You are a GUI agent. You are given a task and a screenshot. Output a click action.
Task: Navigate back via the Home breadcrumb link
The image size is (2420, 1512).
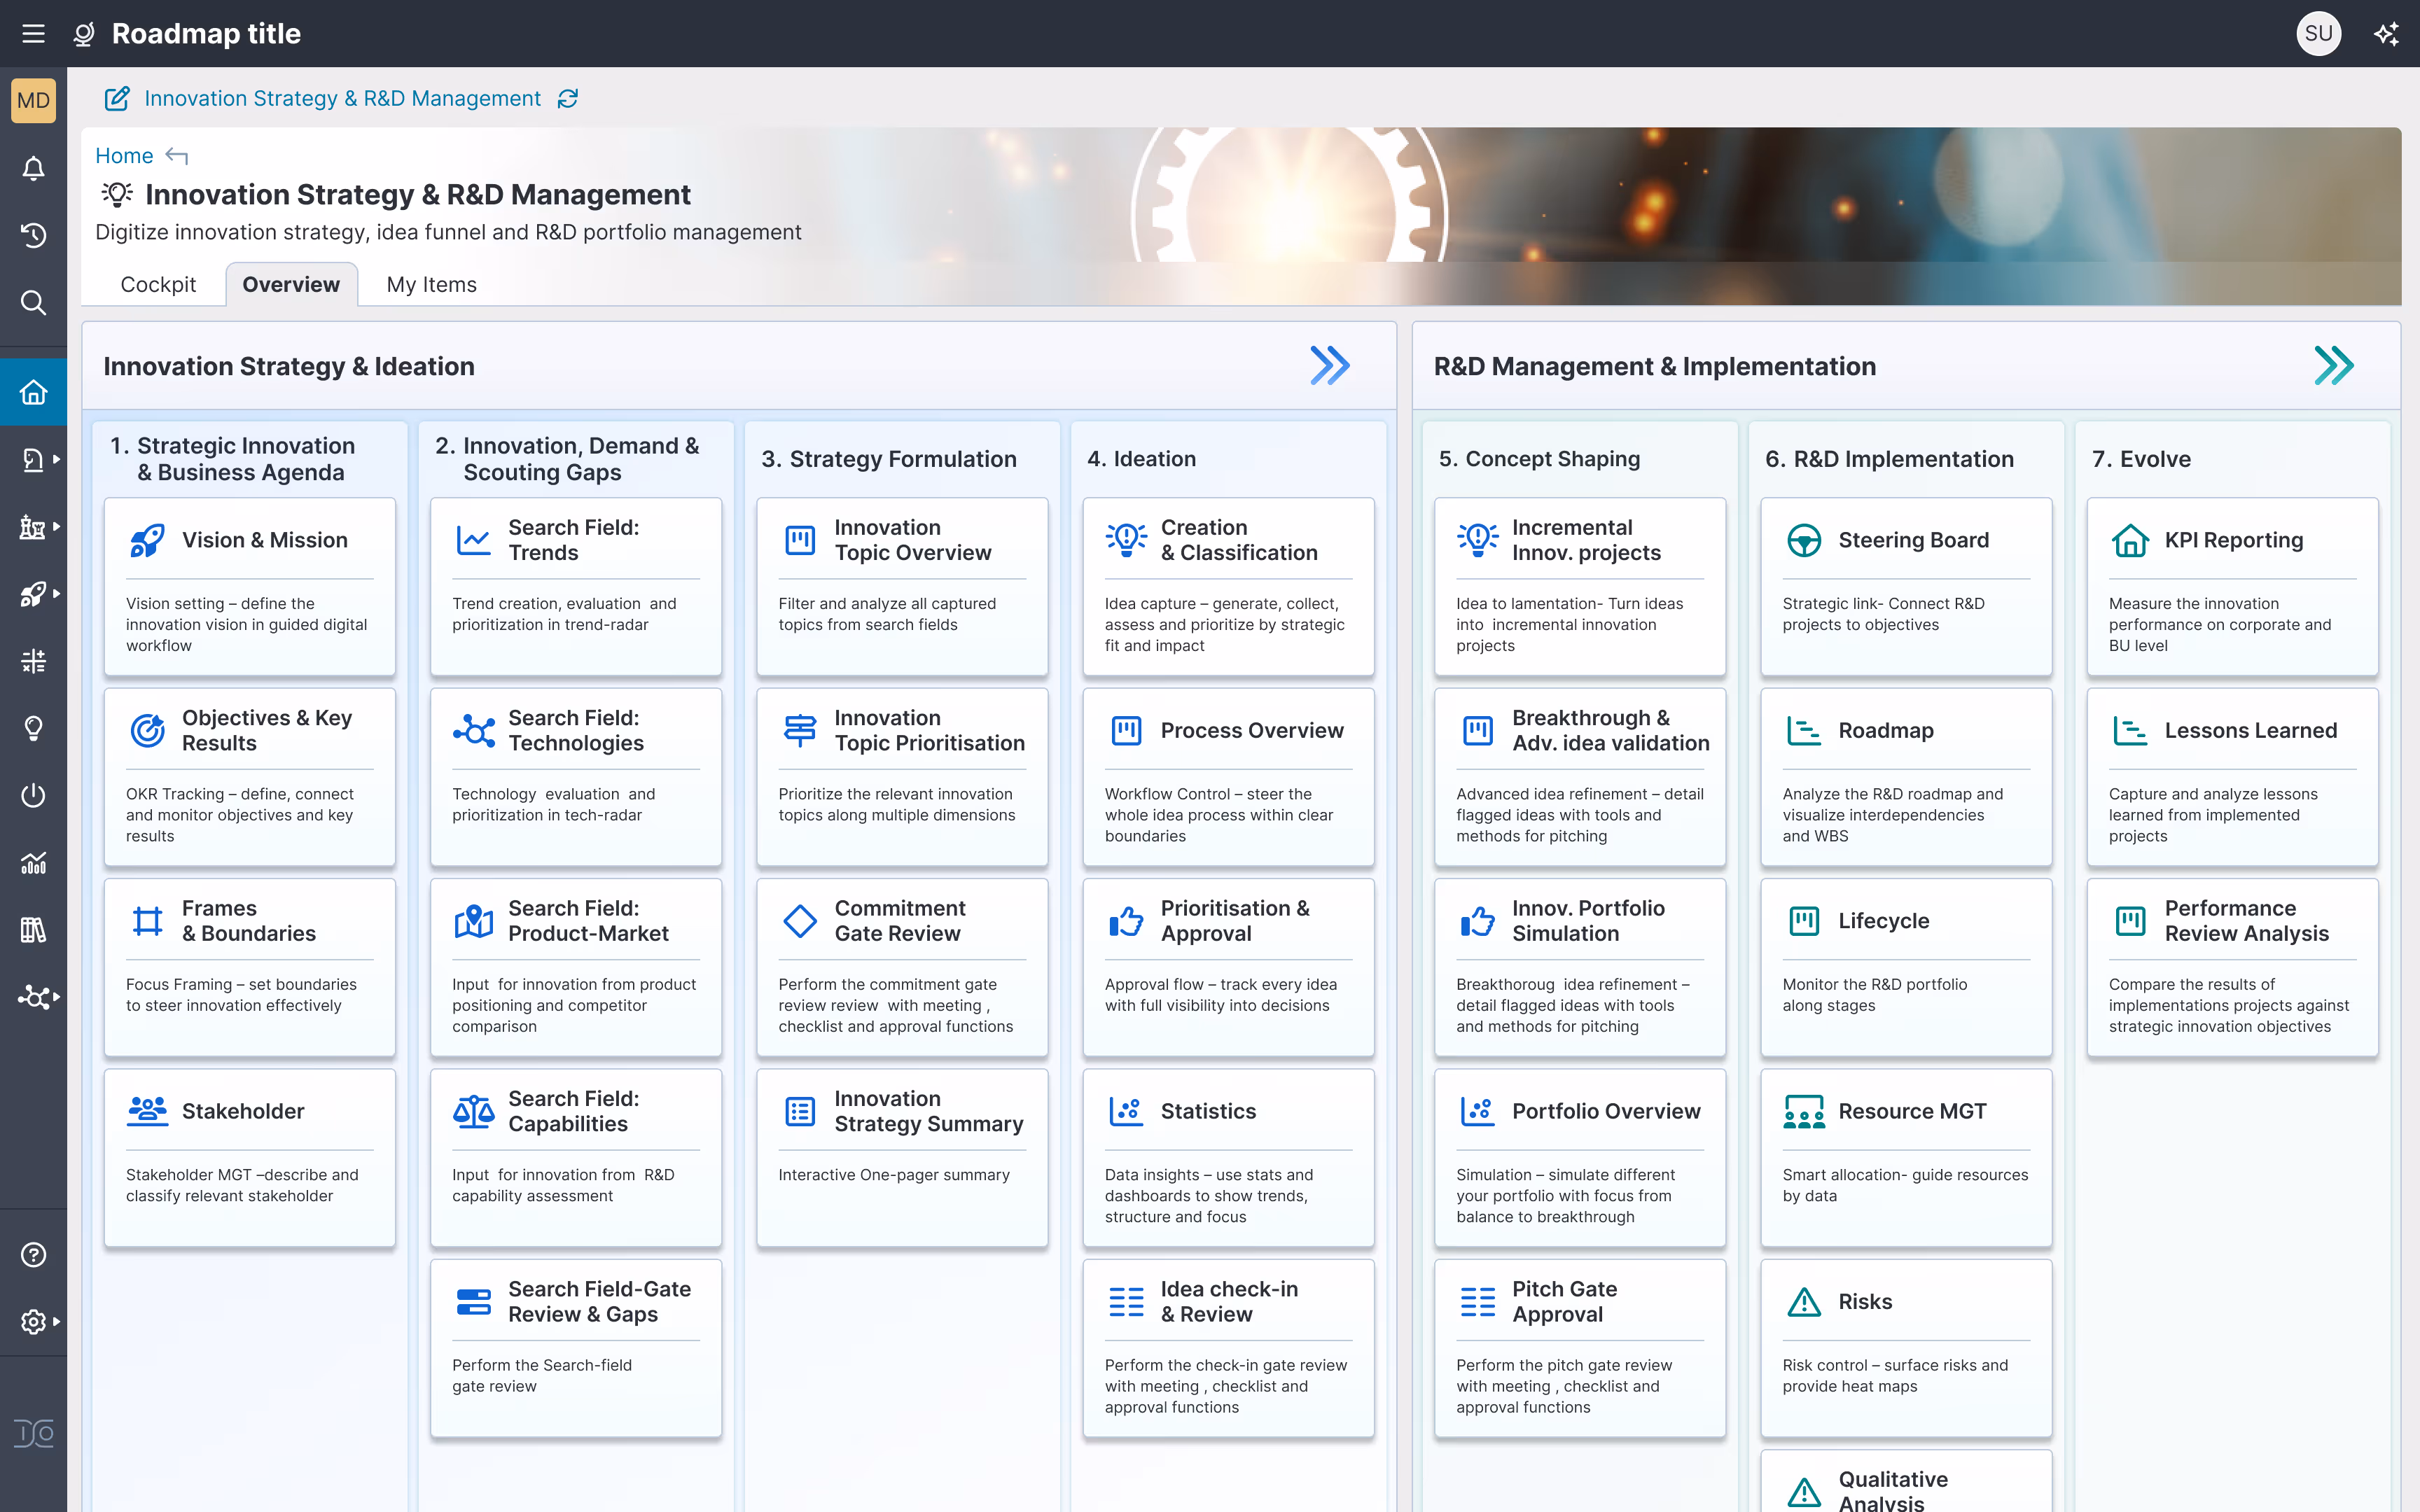pos(123,156)
